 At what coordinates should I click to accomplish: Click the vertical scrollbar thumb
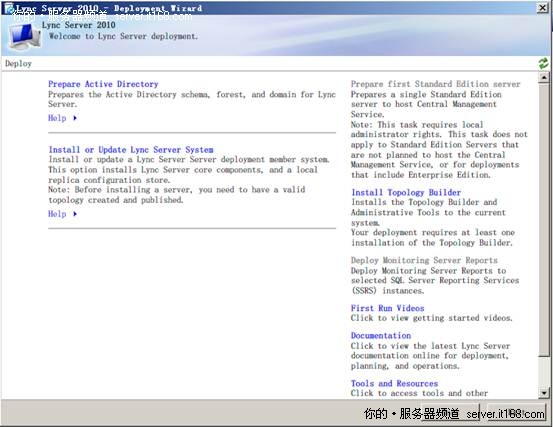pos(544,220)
